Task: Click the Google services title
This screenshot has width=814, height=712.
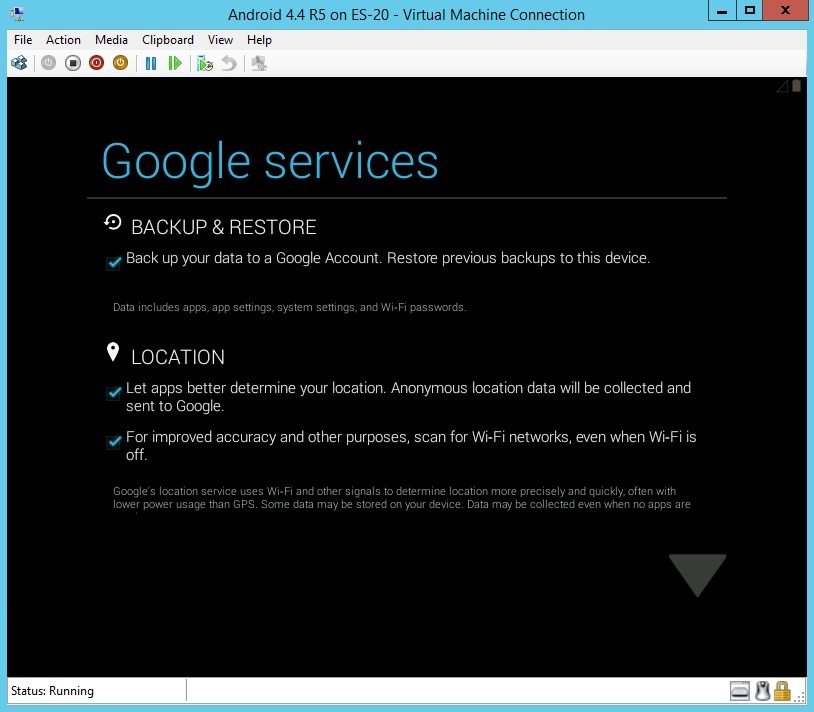Action: coord(270,162)
